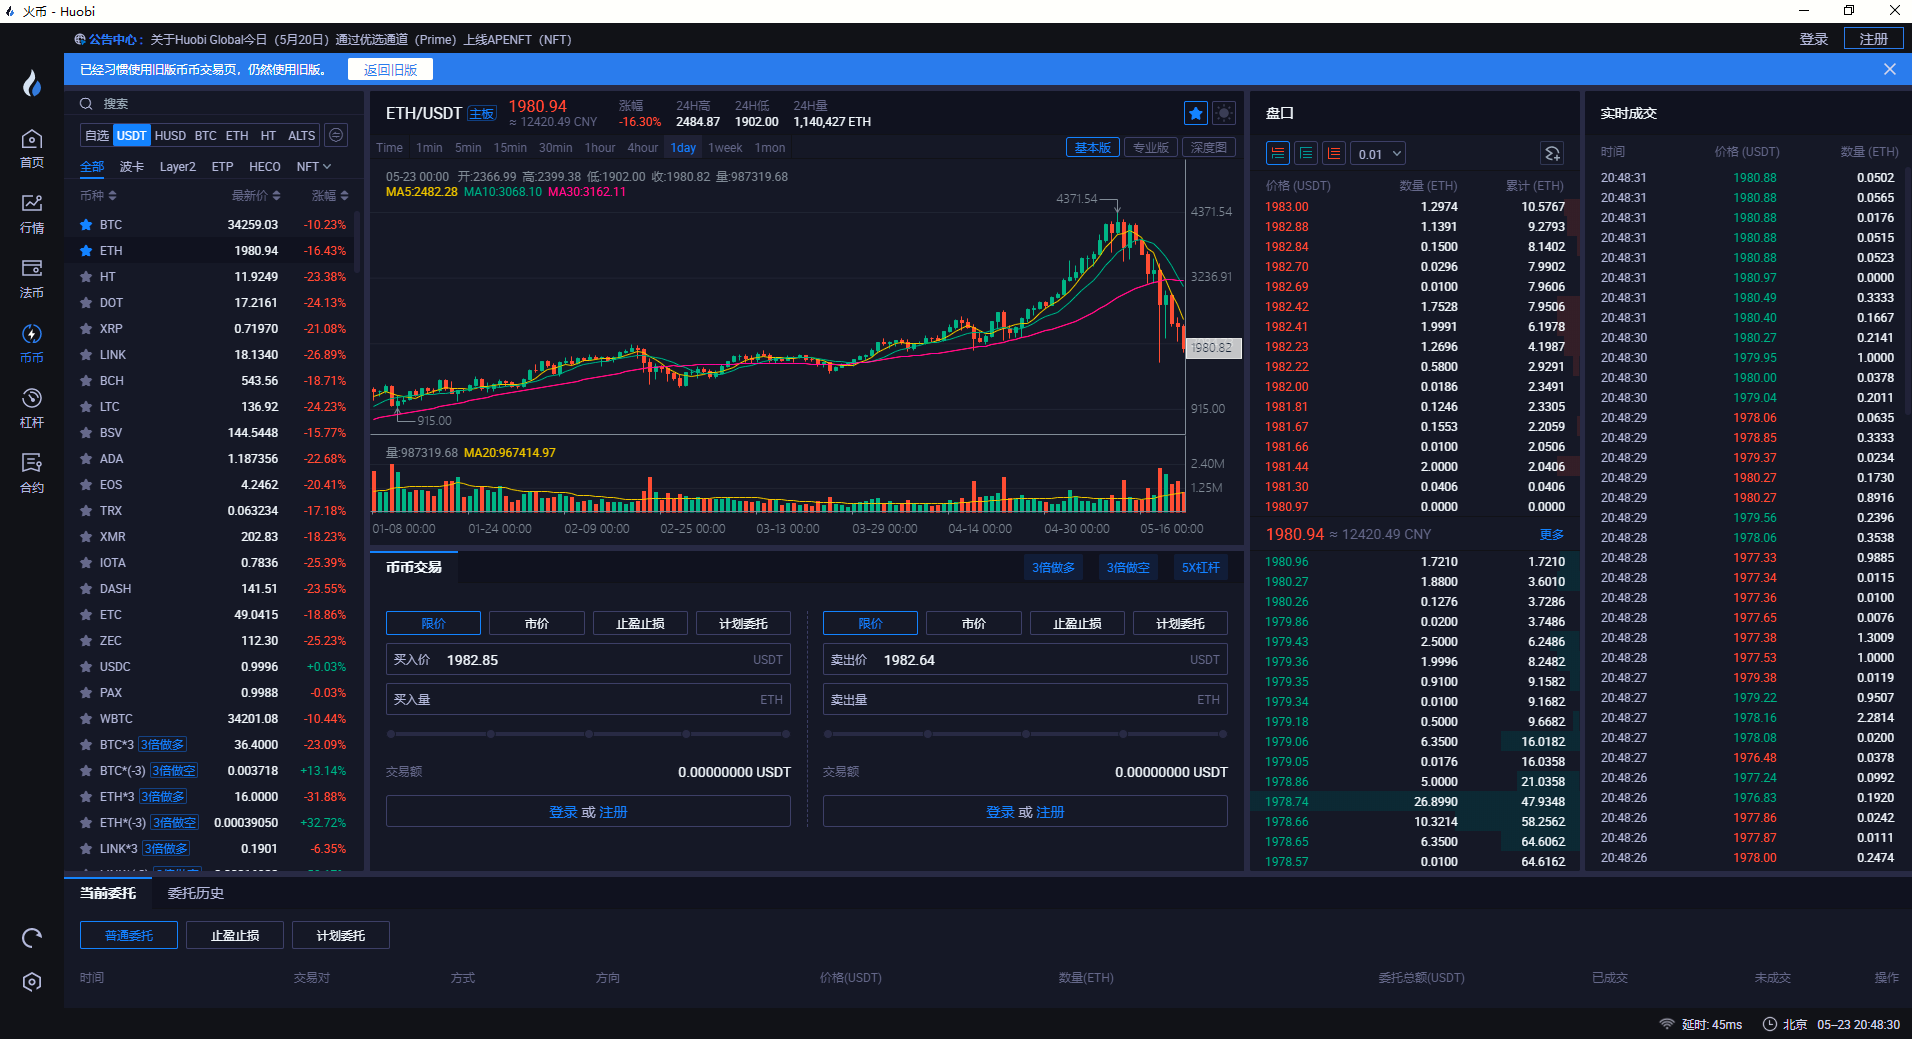Open the 首页 home icon in sidebar
Image resolution: width=1912 pixels, height=1039 pixels.
(x=32, y=148)
